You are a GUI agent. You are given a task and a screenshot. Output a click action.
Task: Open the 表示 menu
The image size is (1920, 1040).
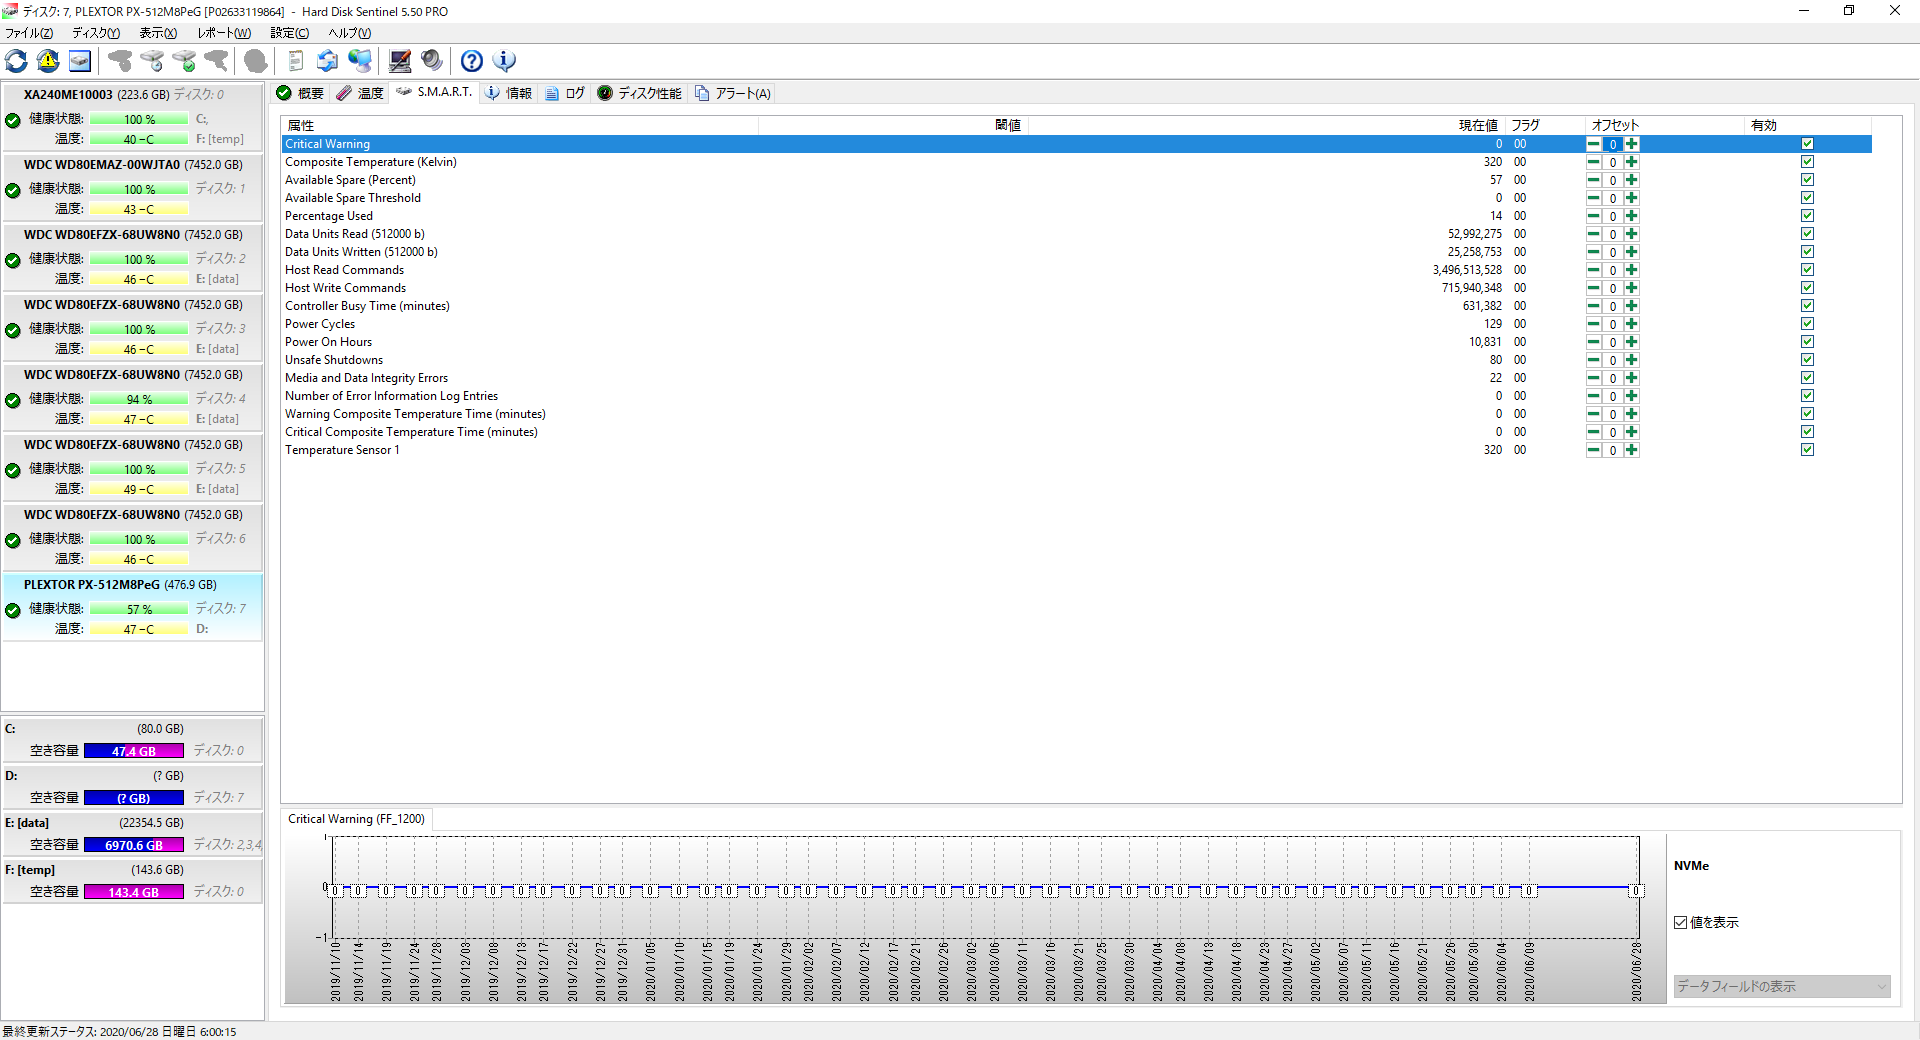[x=158, y=33]
